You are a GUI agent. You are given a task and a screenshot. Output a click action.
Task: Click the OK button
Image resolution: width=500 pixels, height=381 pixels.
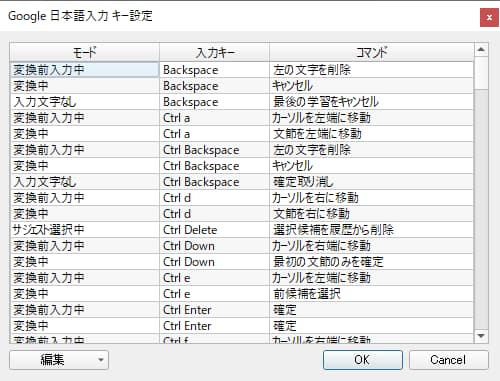[x=363, y=360]
